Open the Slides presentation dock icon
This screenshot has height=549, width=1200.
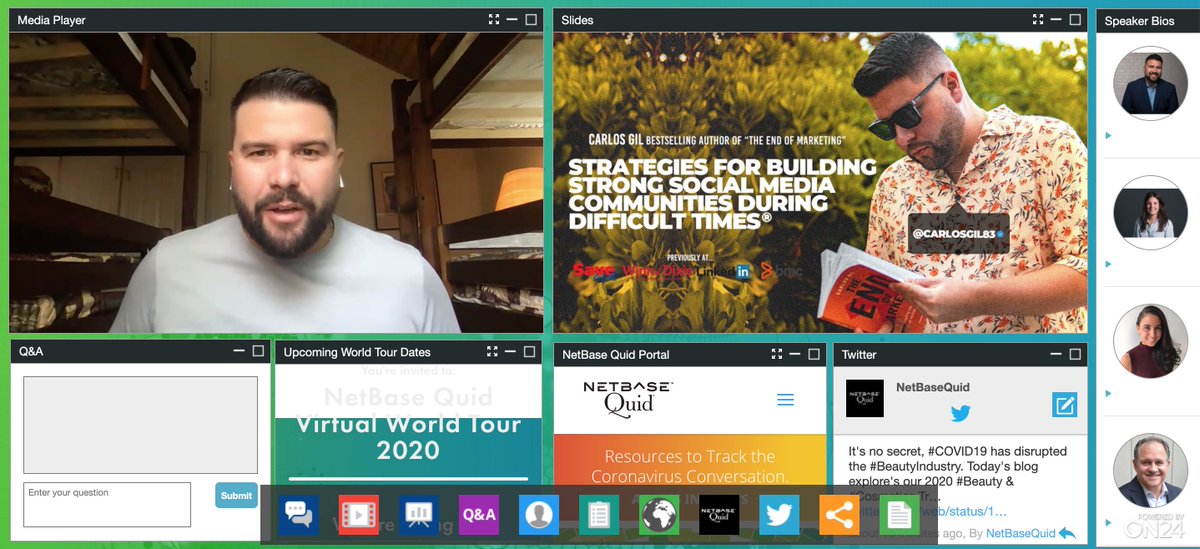coord(419,515)
